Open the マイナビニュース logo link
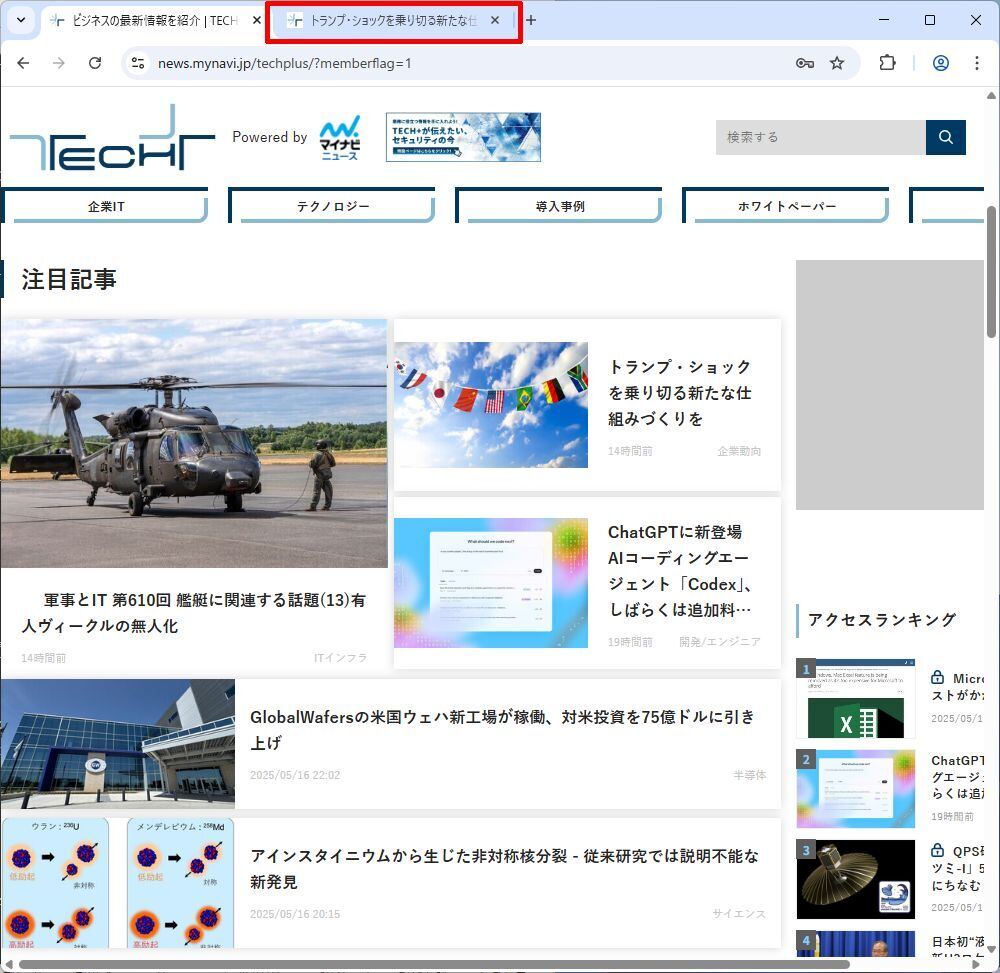Image resolution: width=1000 pixels, height=973 pixels. [340, 138]
